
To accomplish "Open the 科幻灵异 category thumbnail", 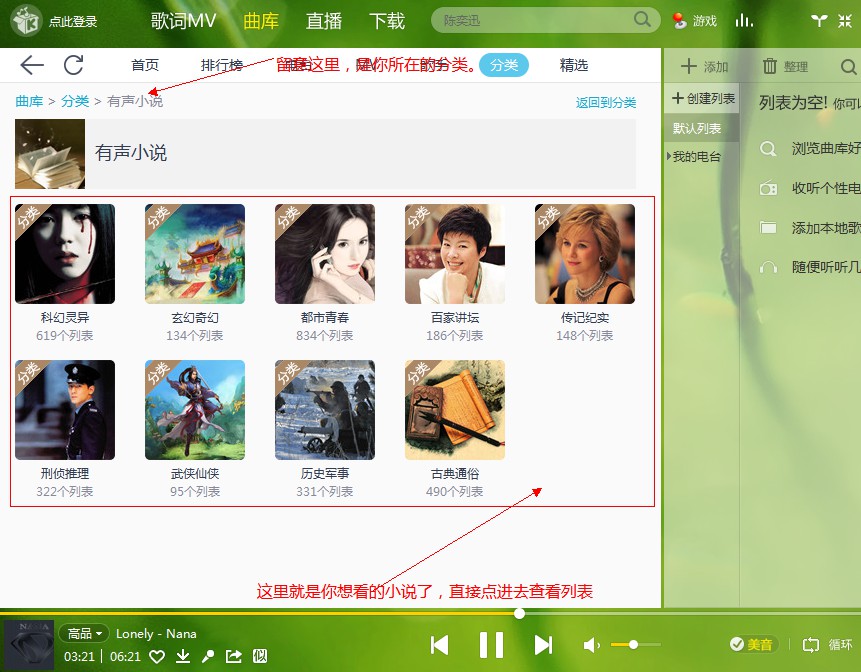I will (x=65, y=254).
